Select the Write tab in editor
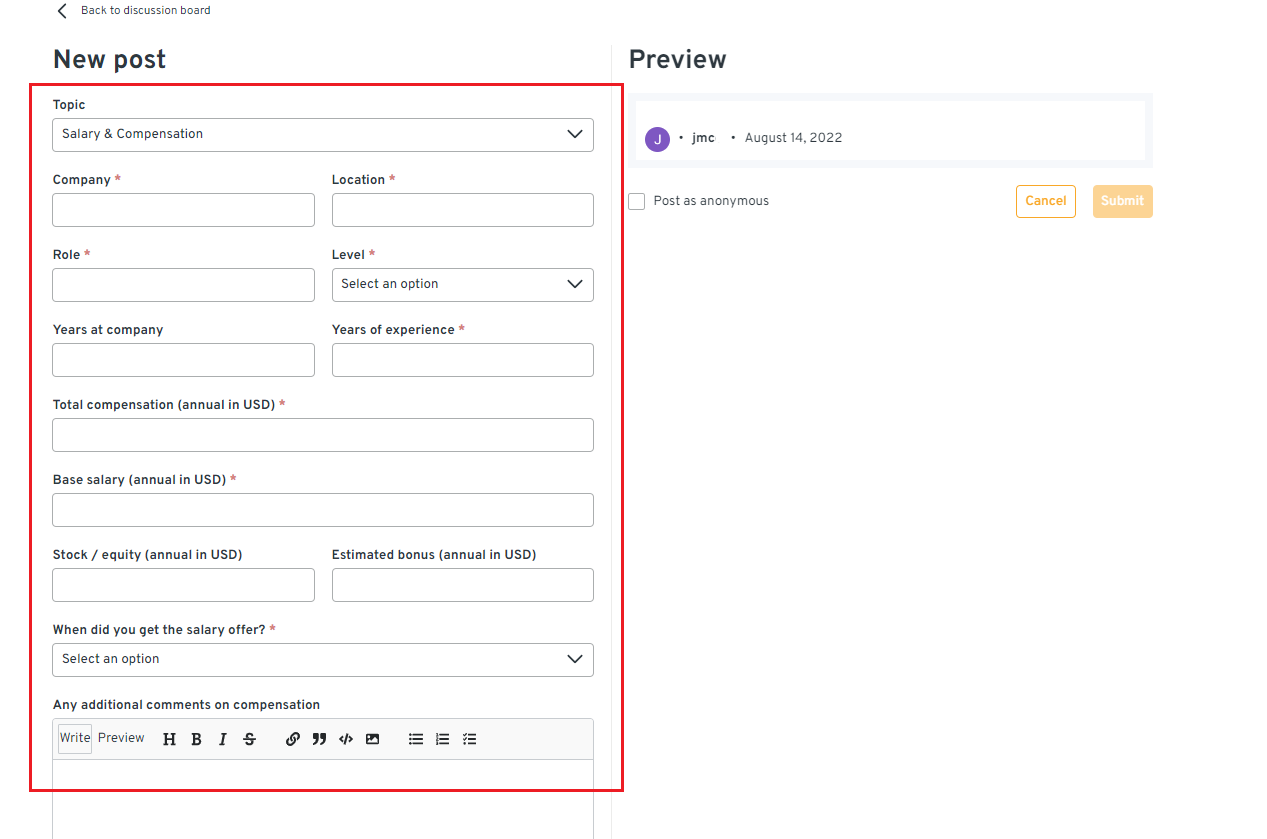Viewport: 1267px width, 839px height. pos(75,738)
